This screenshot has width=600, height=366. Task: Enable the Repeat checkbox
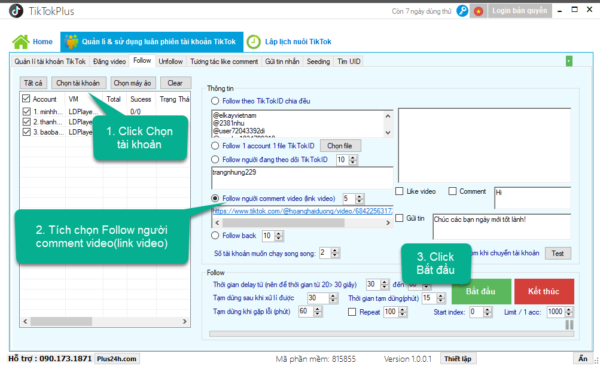[x=352, y=312]
